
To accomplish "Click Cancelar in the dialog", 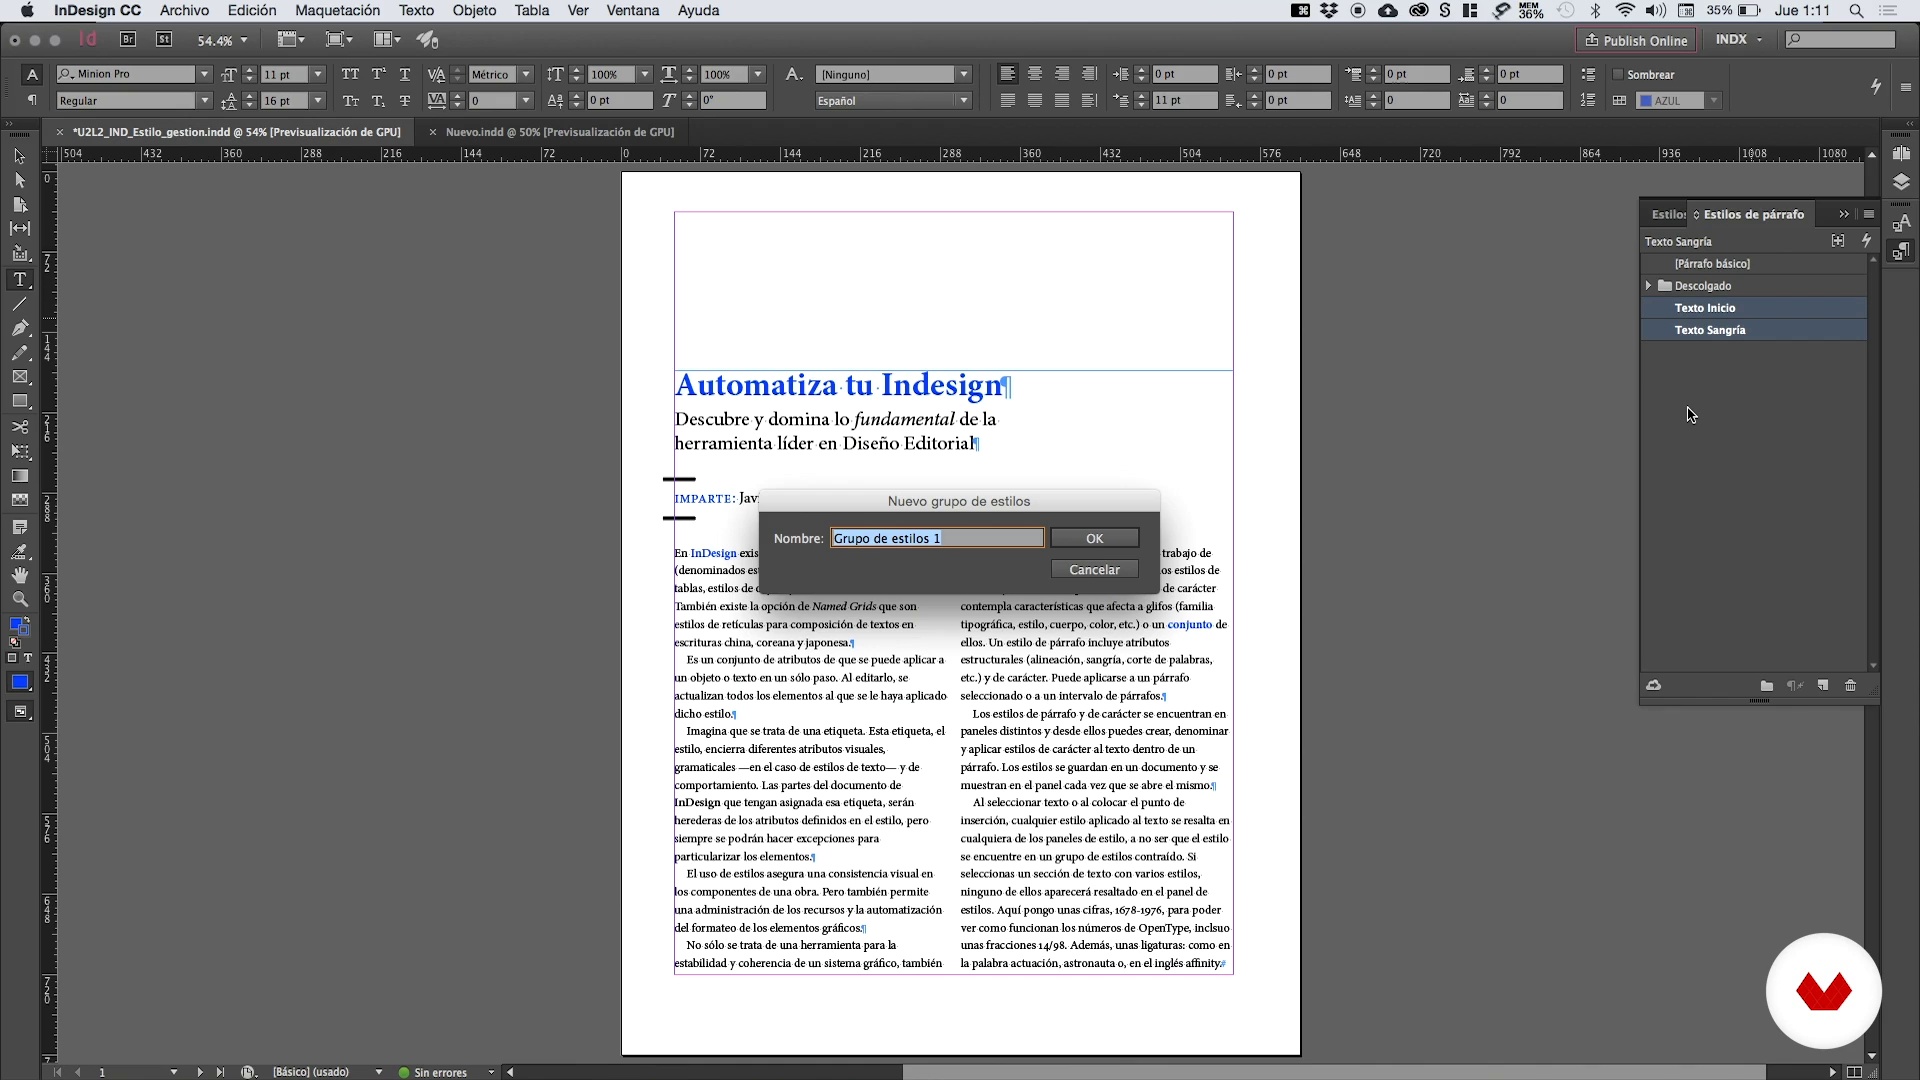I will coord(1094,569).
